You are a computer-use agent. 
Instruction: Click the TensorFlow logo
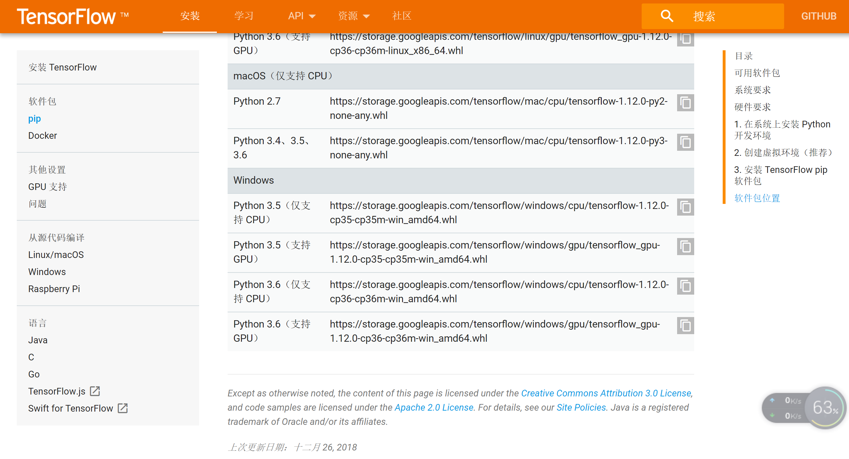pos(73,16)
